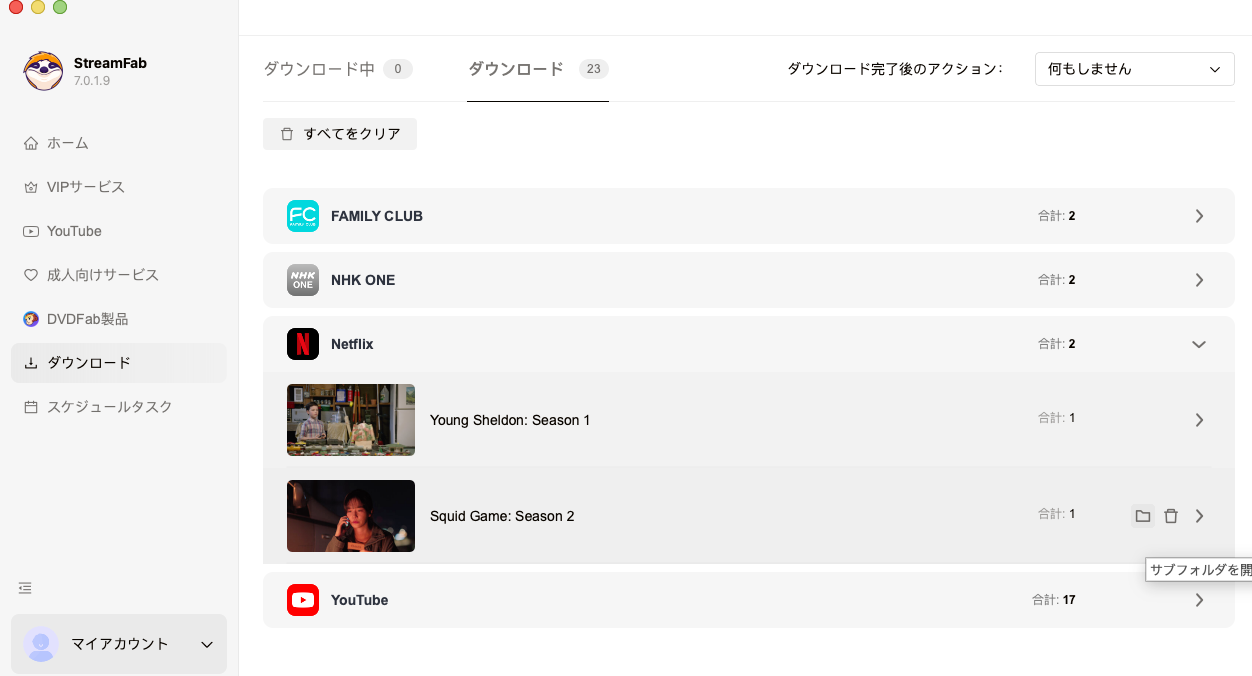The height and width of the screenshot is (676, 1252).
Task: Select YouTube in the sidebar
Action: click(119, 231)
